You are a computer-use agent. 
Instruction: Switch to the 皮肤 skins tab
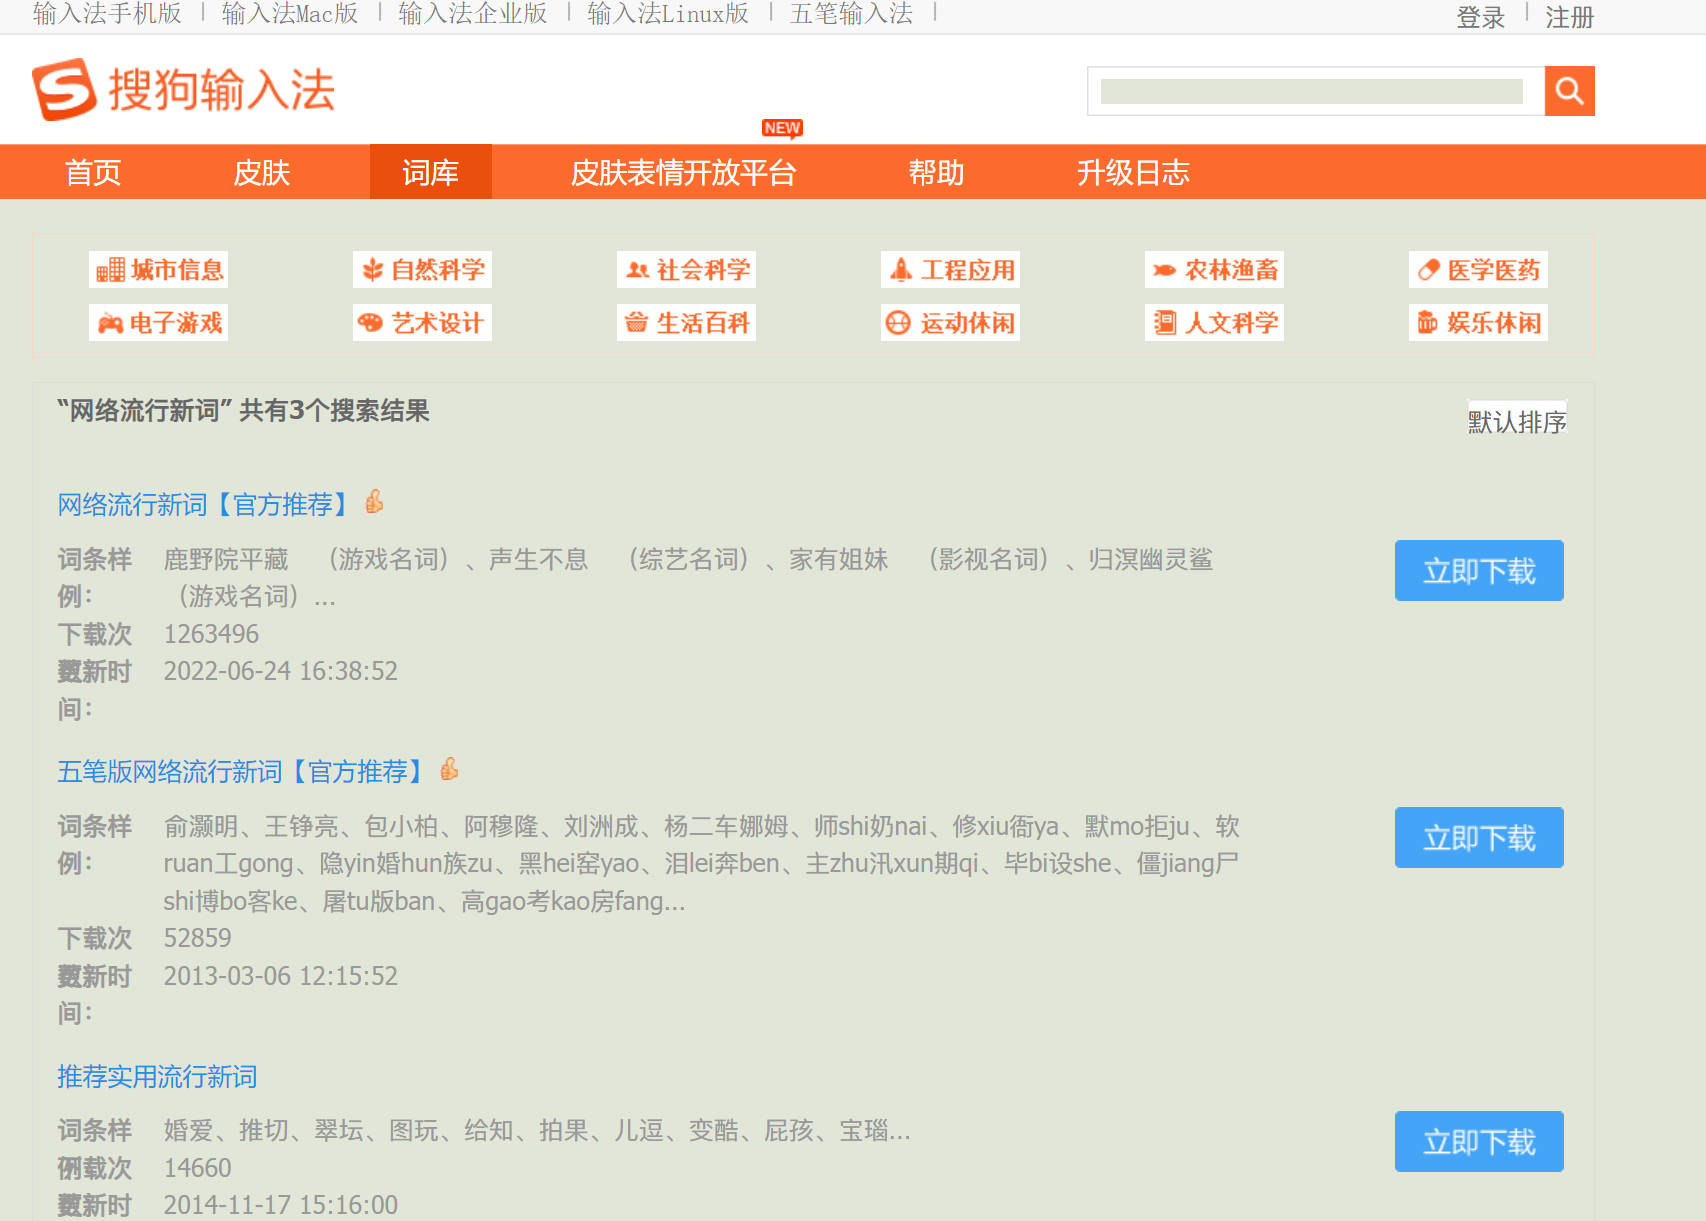261,172
